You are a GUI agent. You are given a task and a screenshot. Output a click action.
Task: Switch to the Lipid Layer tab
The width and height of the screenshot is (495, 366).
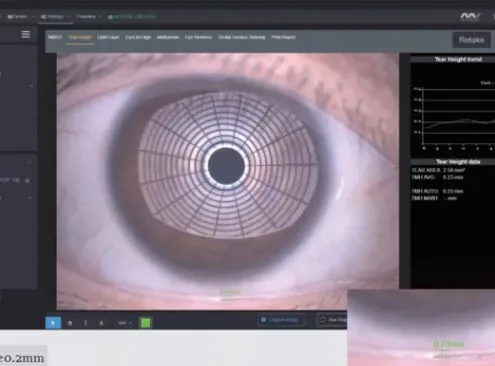(108, 37)
